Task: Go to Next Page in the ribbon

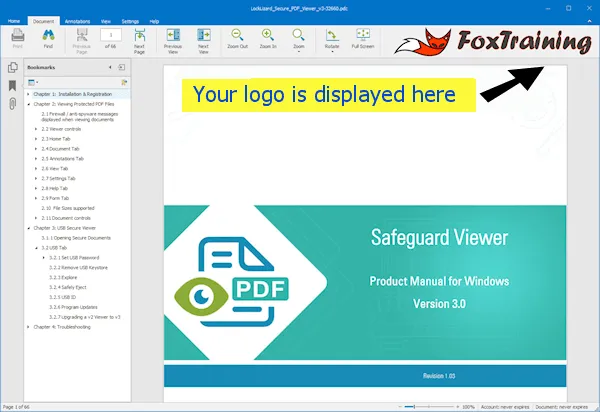Action: (x=139, y=41)
